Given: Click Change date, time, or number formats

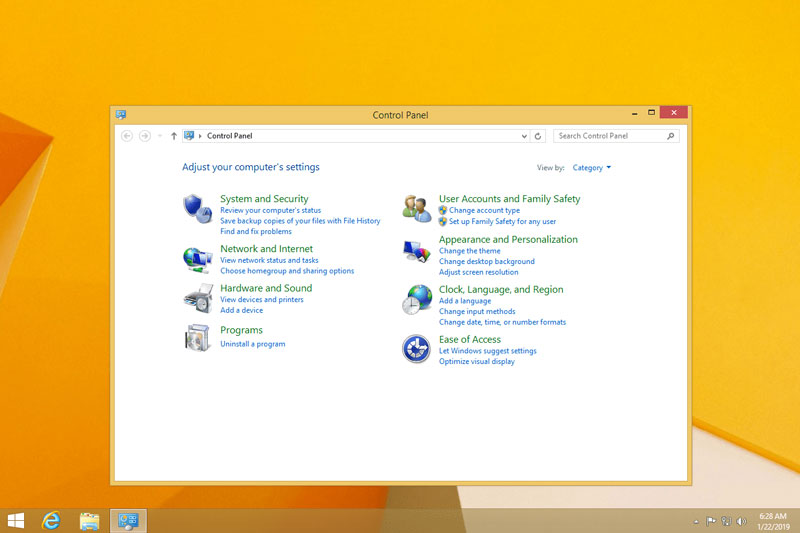Looking at the screenshot, I should tap(502, 322).
